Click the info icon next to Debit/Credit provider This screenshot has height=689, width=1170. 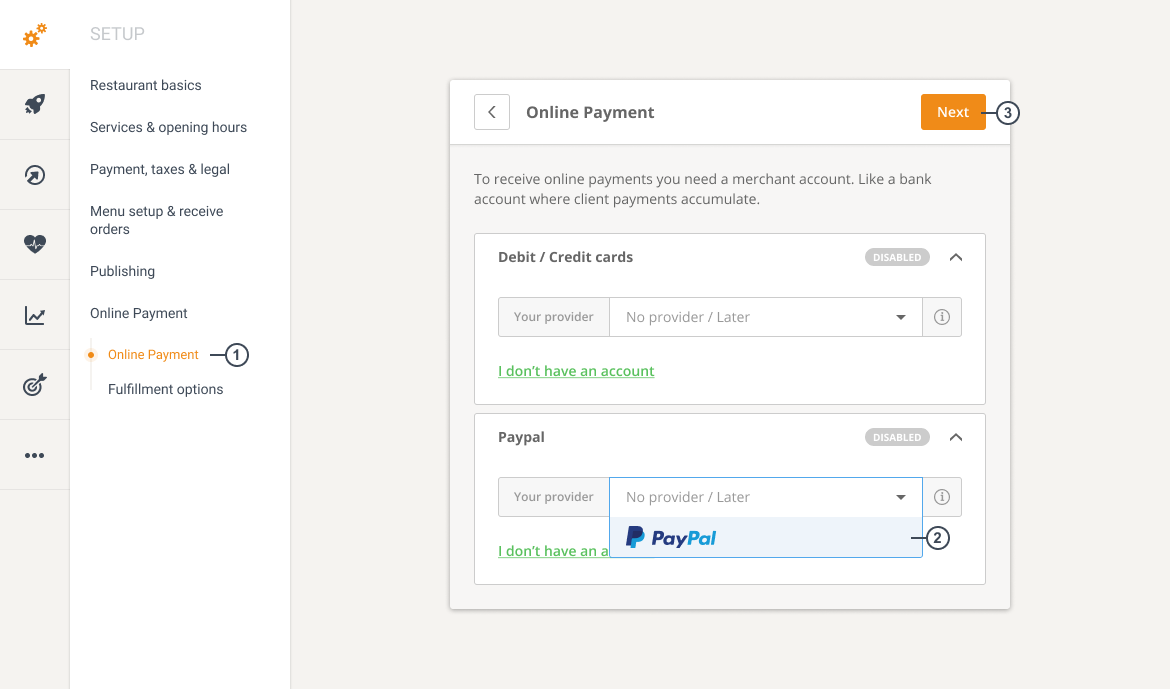click(941, 316)
